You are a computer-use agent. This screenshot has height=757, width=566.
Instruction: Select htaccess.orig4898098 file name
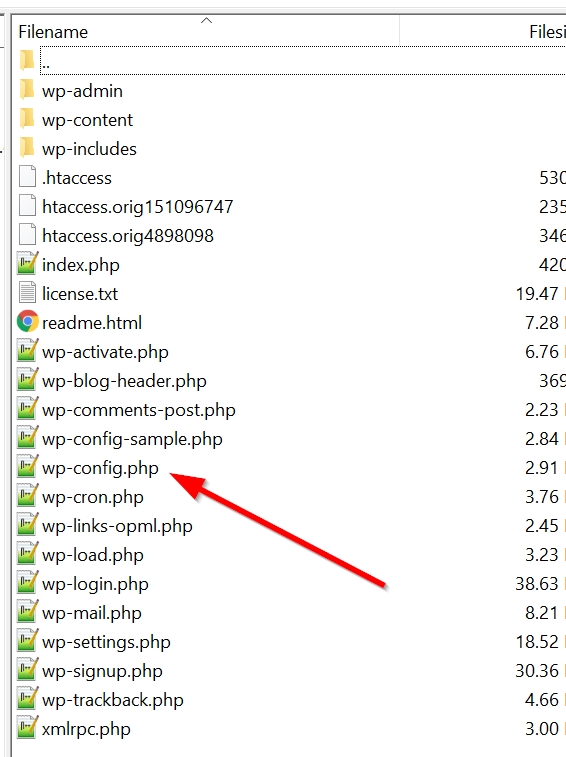[128, 236]
